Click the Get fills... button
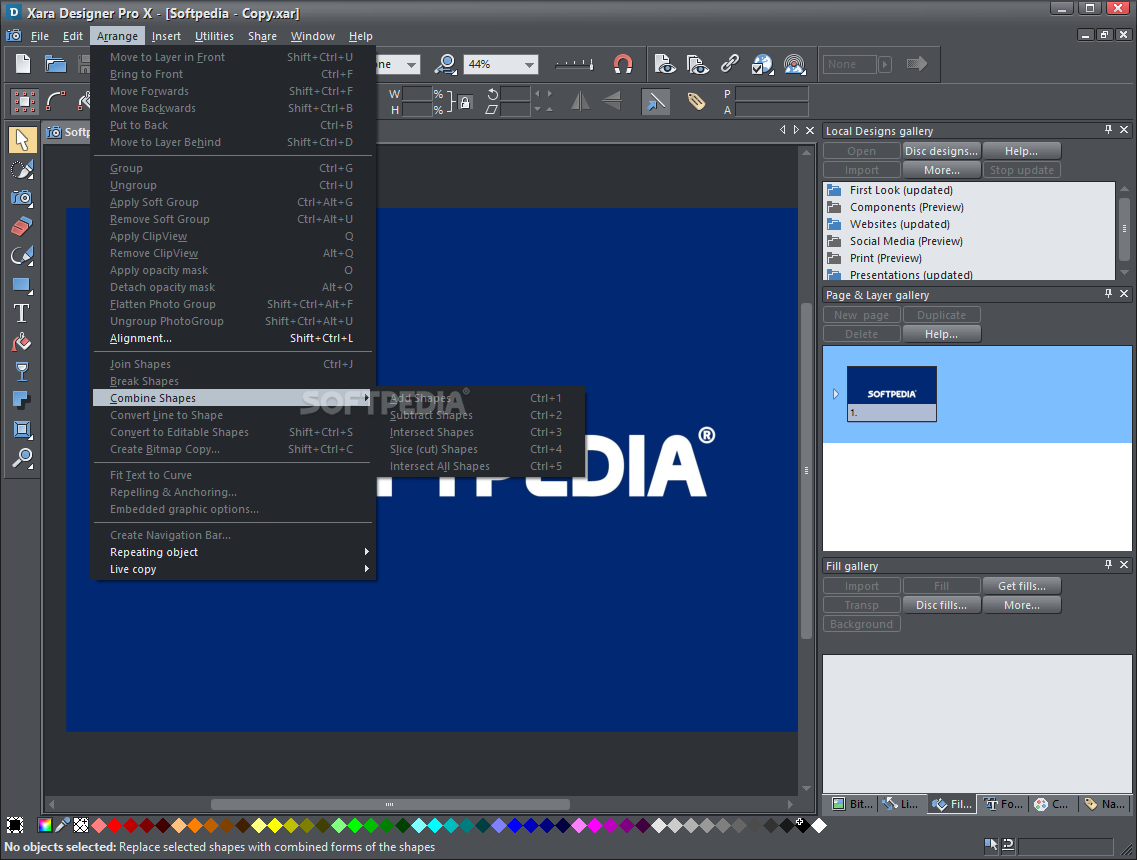 point(1022,586)
